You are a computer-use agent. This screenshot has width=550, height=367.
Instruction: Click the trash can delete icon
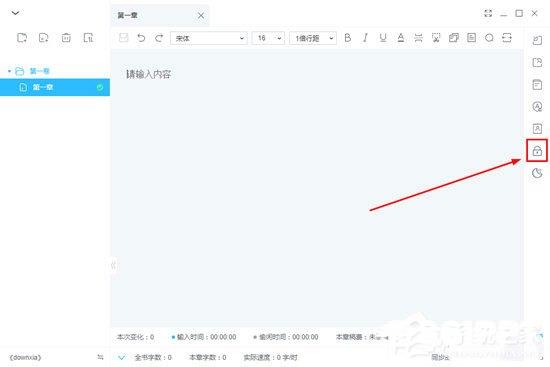coord(66,38)
